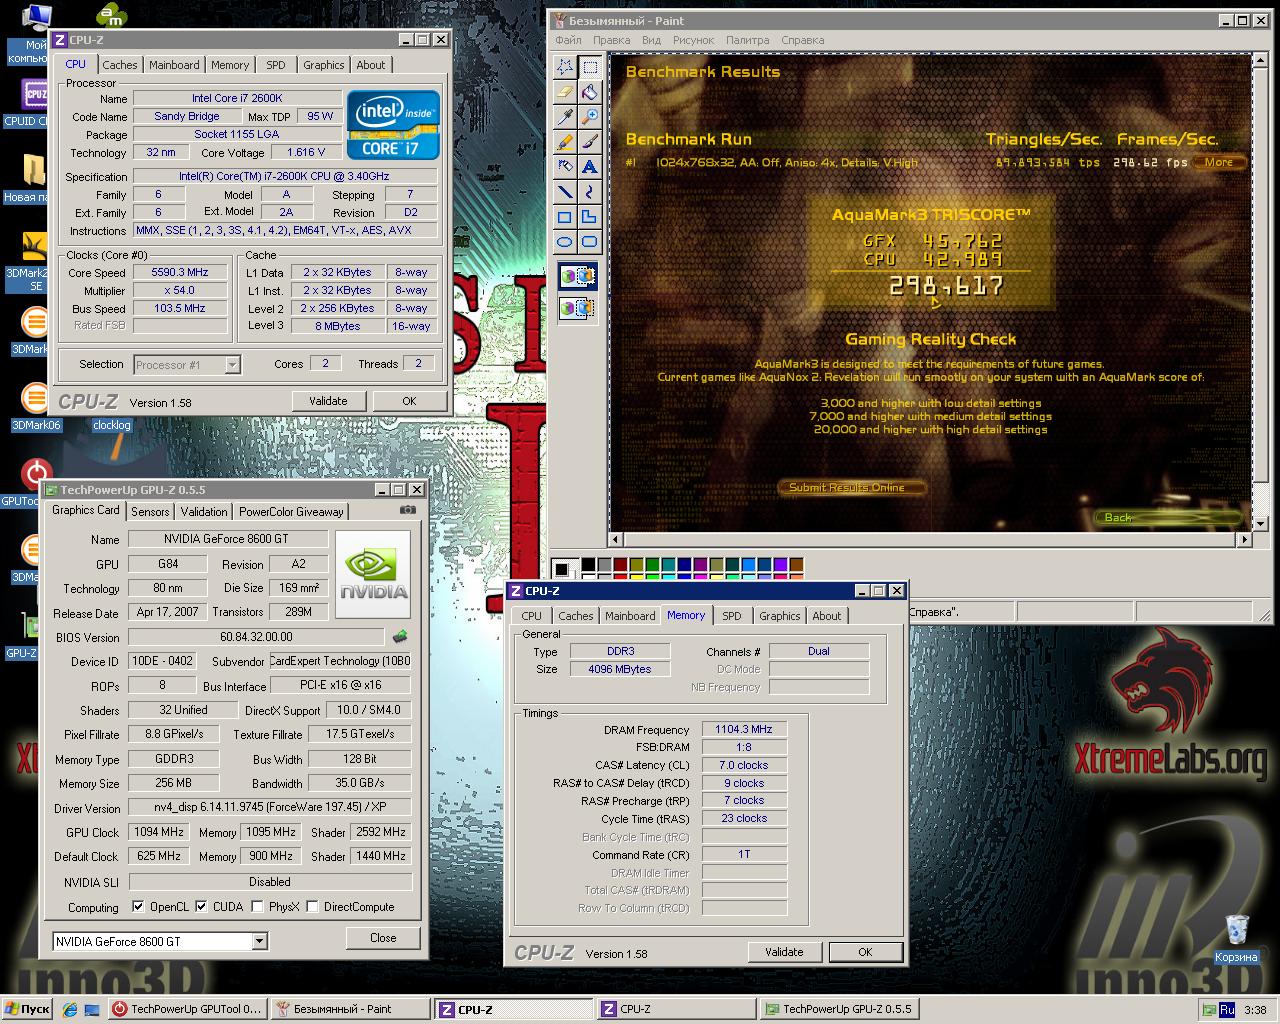The image size is (1280, 1024).
Task: Click Paint's vertical scrollbar down arrow
Action: [x=1260, y=523]
